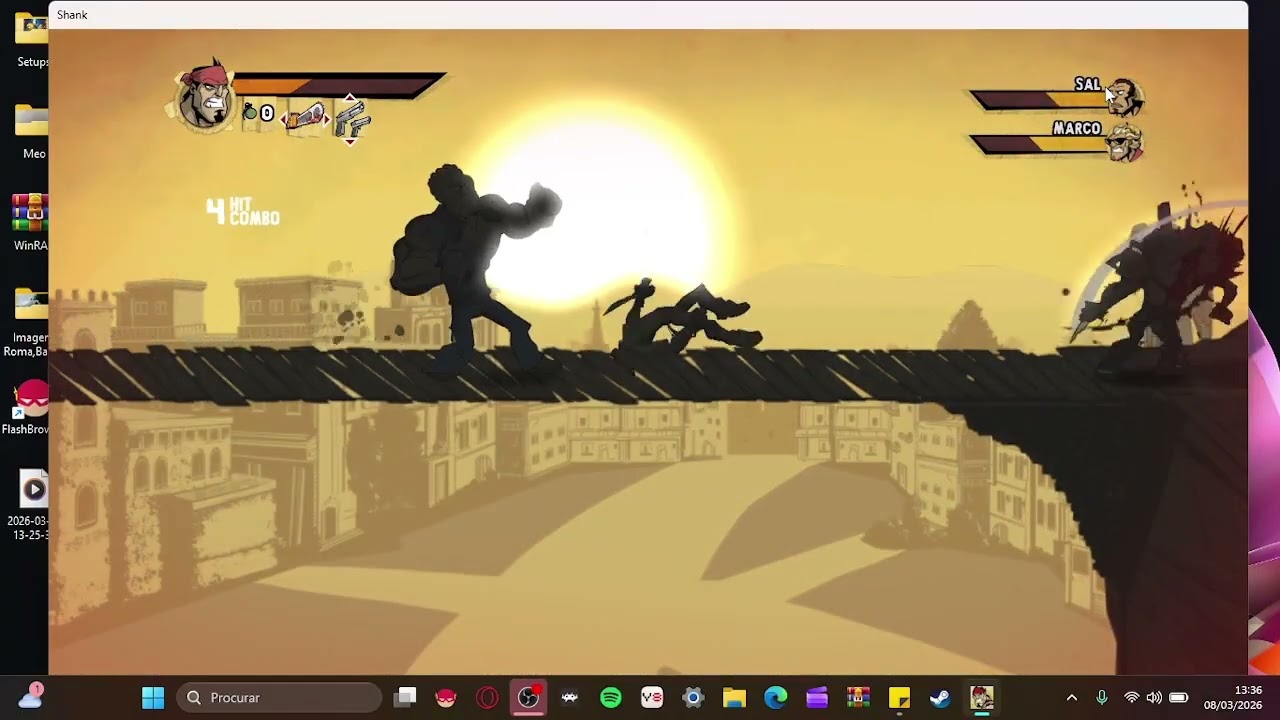This screenshot has height=720, width=1280.
Task: Launch Opera from the taskbar
Action: pos(487,698)
